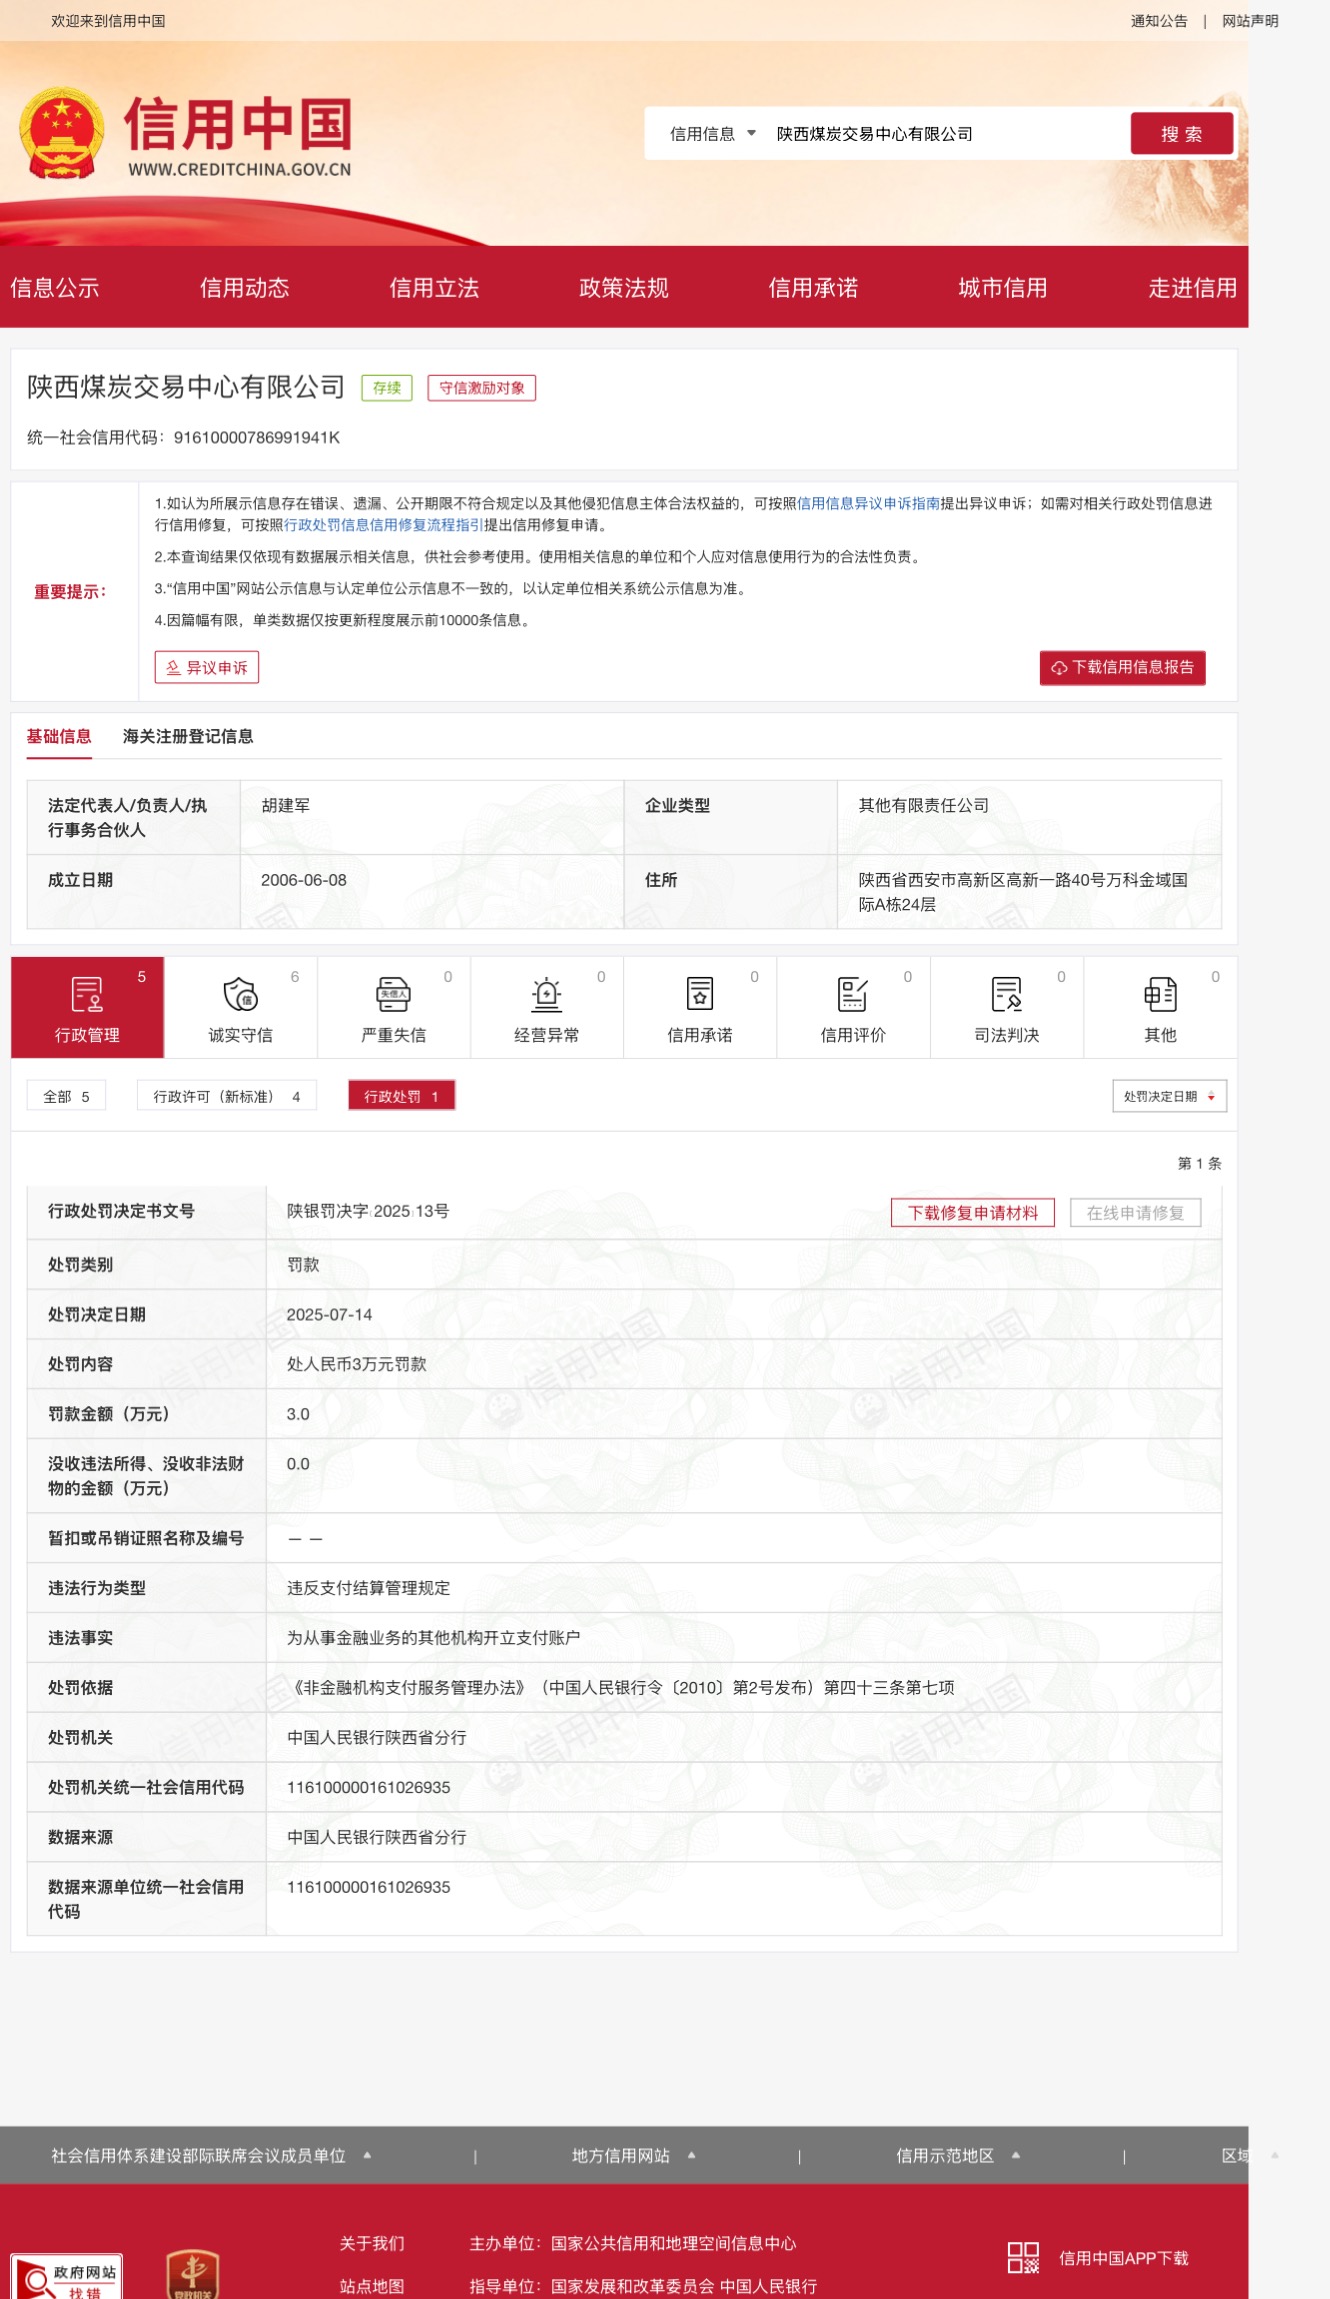Viewport: 1330px width, 2299px height.
Task: Expand the 信用示范地区 list
Action: pos(957,2155)
